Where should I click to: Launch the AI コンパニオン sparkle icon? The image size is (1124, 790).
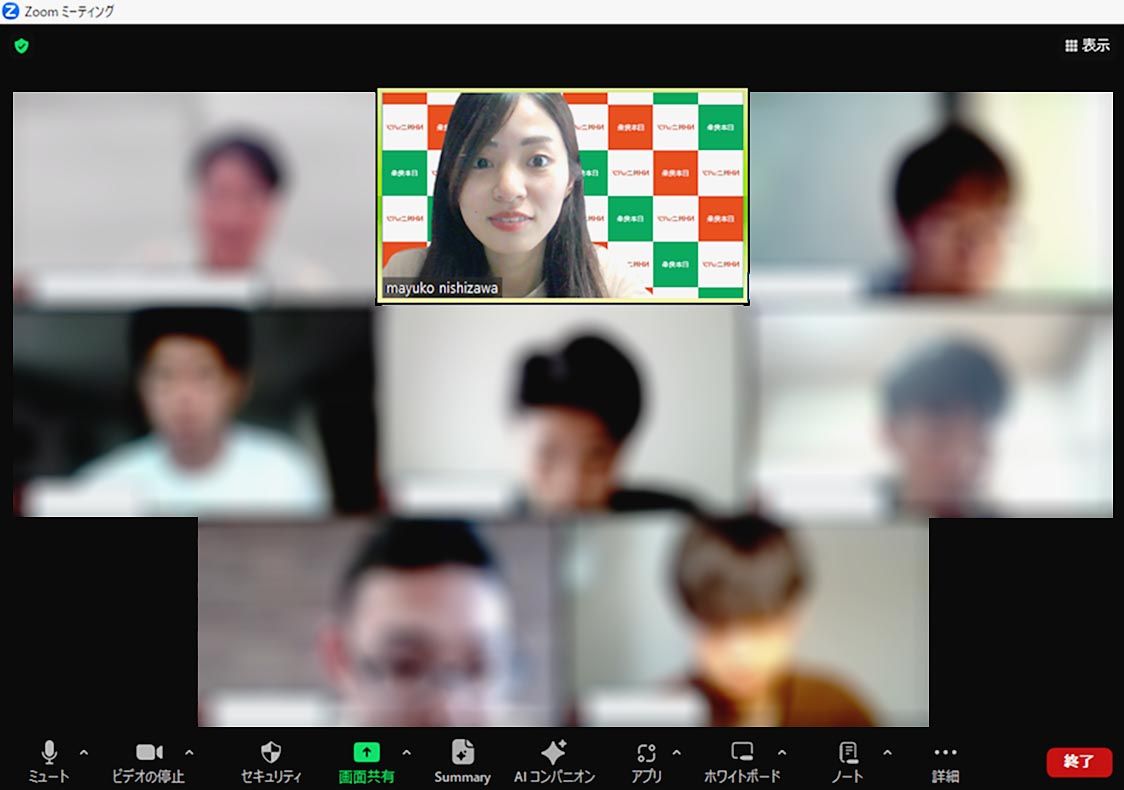point(553,753)
